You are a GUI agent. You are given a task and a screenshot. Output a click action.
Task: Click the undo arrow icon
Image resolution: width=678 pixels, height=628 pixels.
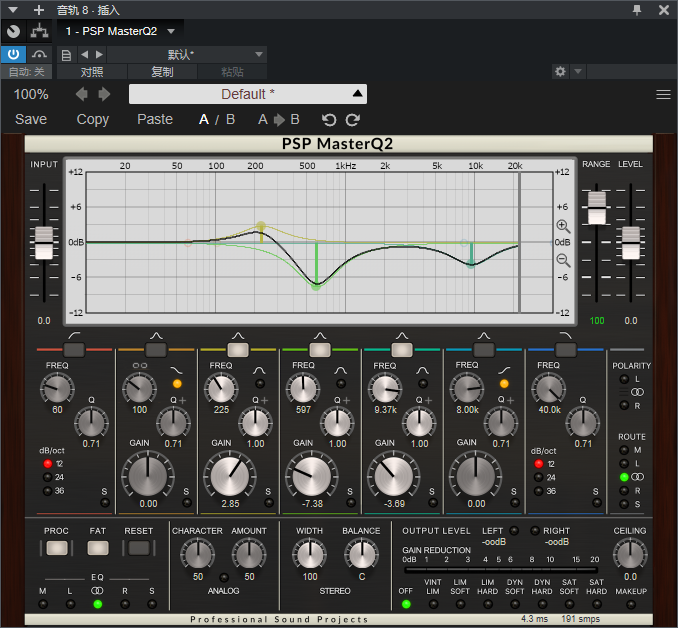[x=329, y=120]
